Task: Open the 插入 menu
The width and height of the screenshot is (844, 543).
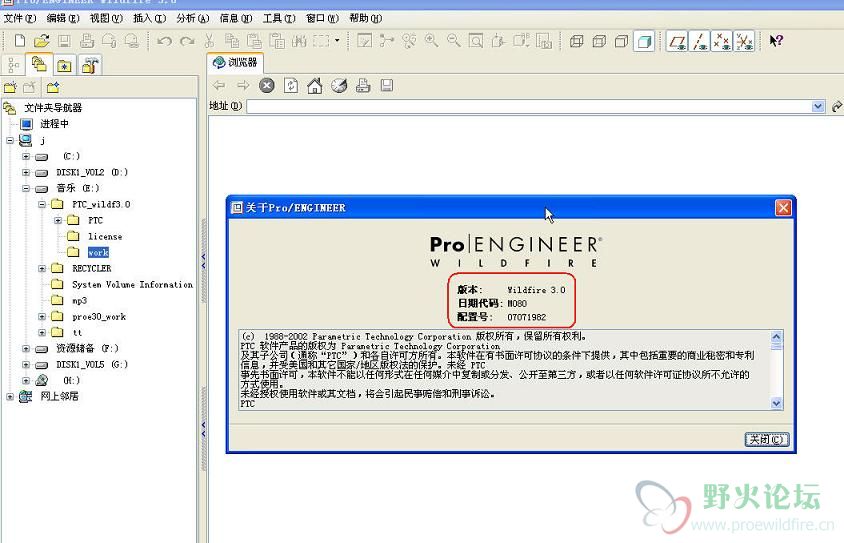Action: [149, 18]
